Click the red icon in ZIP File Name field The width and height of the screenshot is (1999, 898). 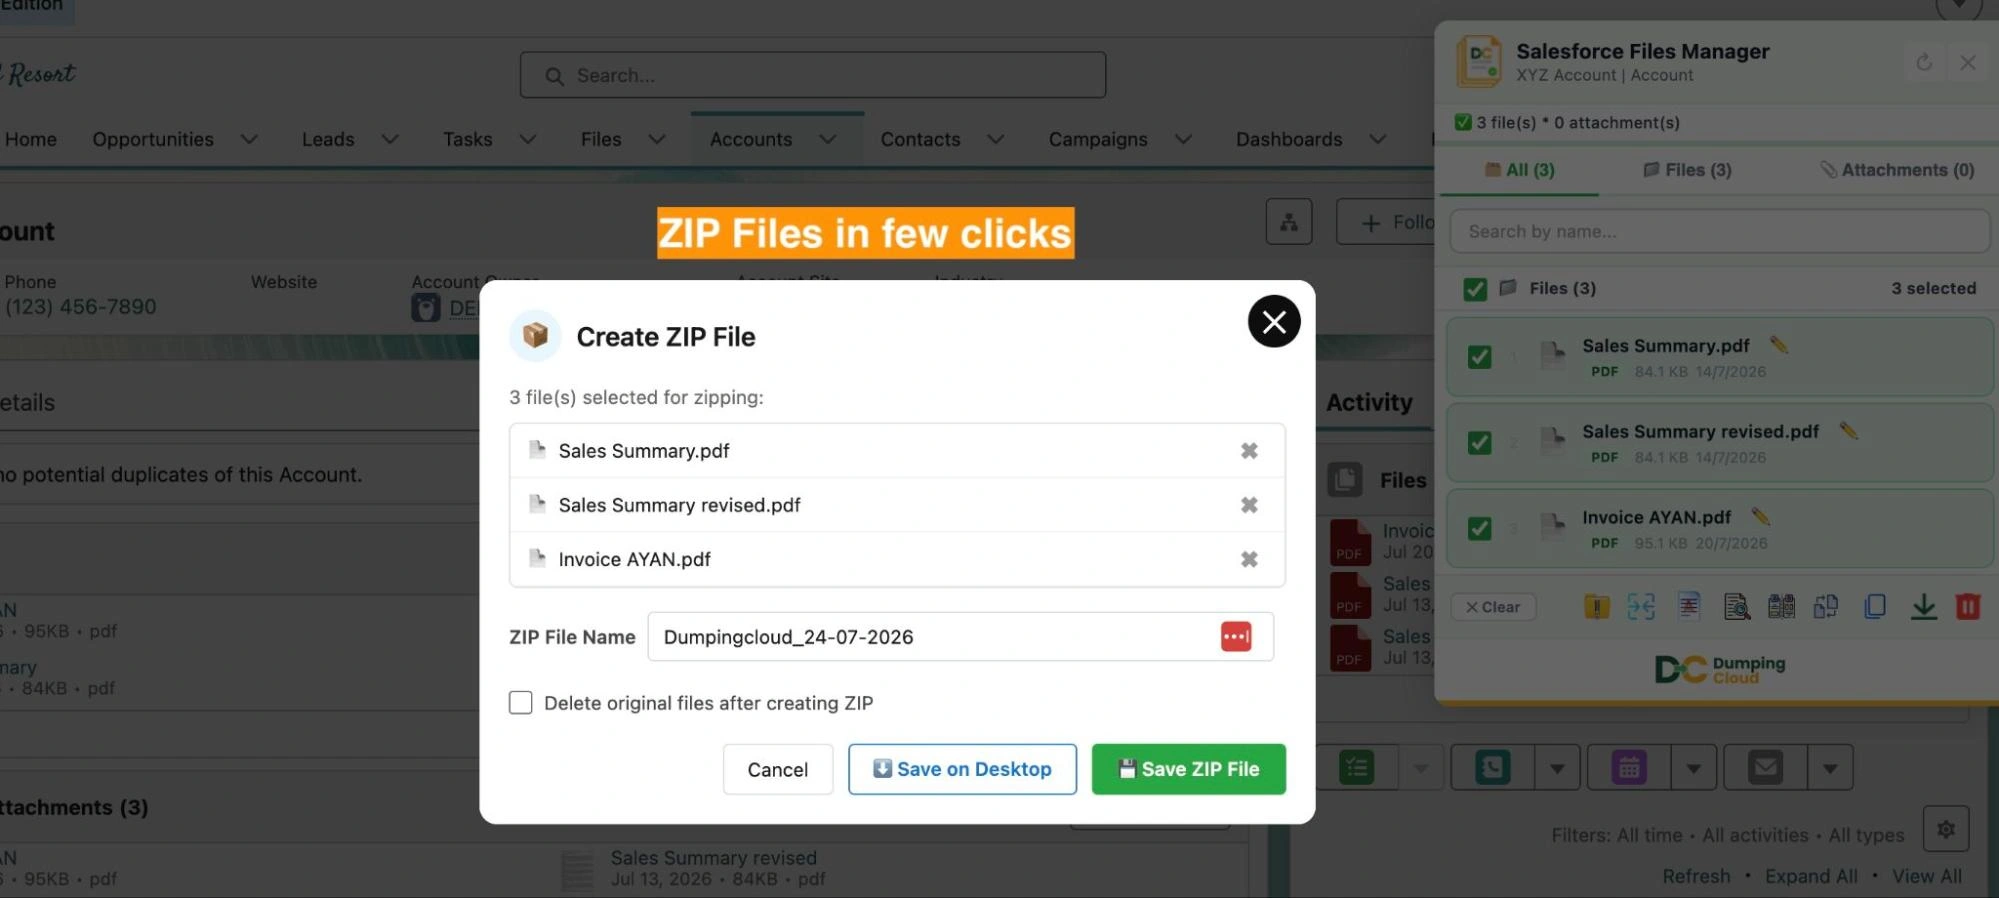pyautogui.click(x=1236, y=637)
